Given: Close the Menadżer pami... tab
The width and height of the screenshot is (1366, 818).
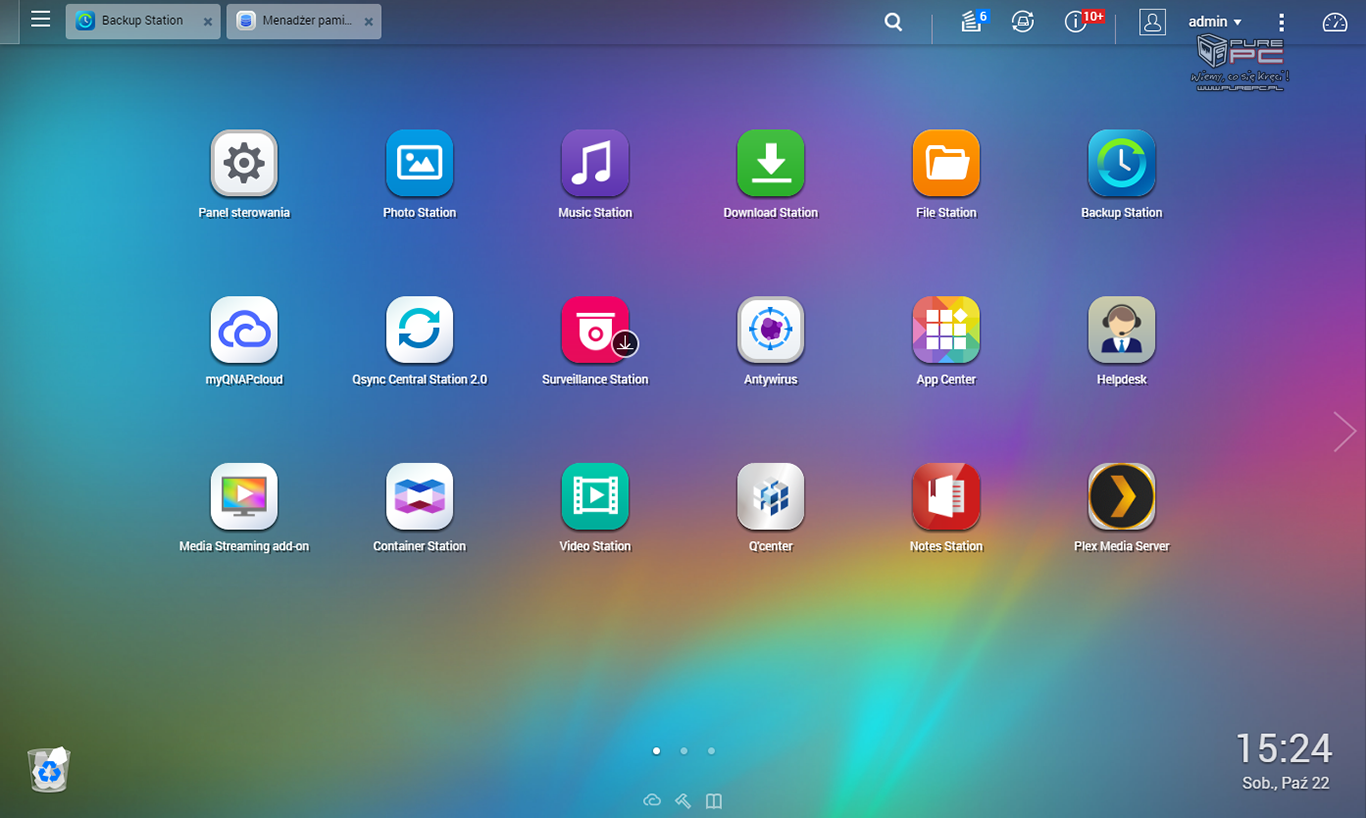Looking at the screenshot, I should click(x=368, y=22).
